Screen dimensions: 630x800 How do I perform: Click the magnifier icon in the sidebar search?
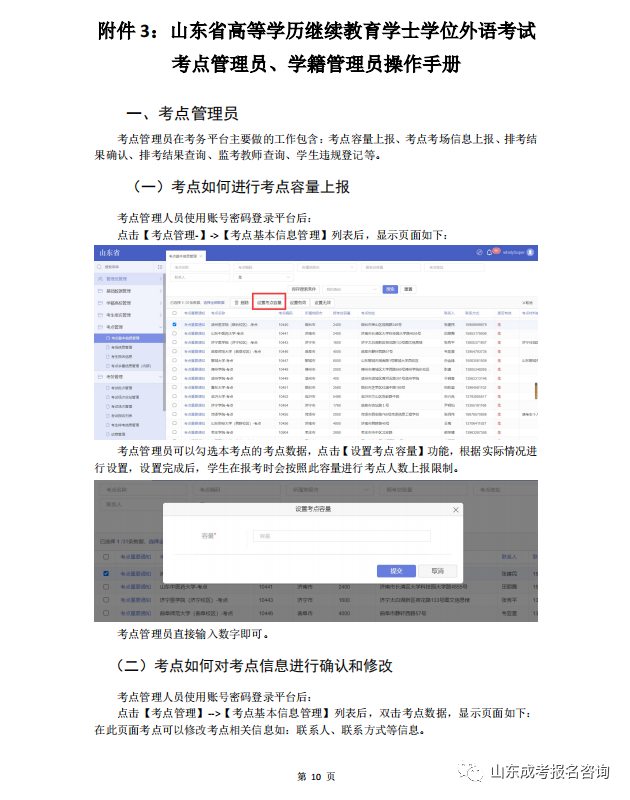tap(99, 267)
